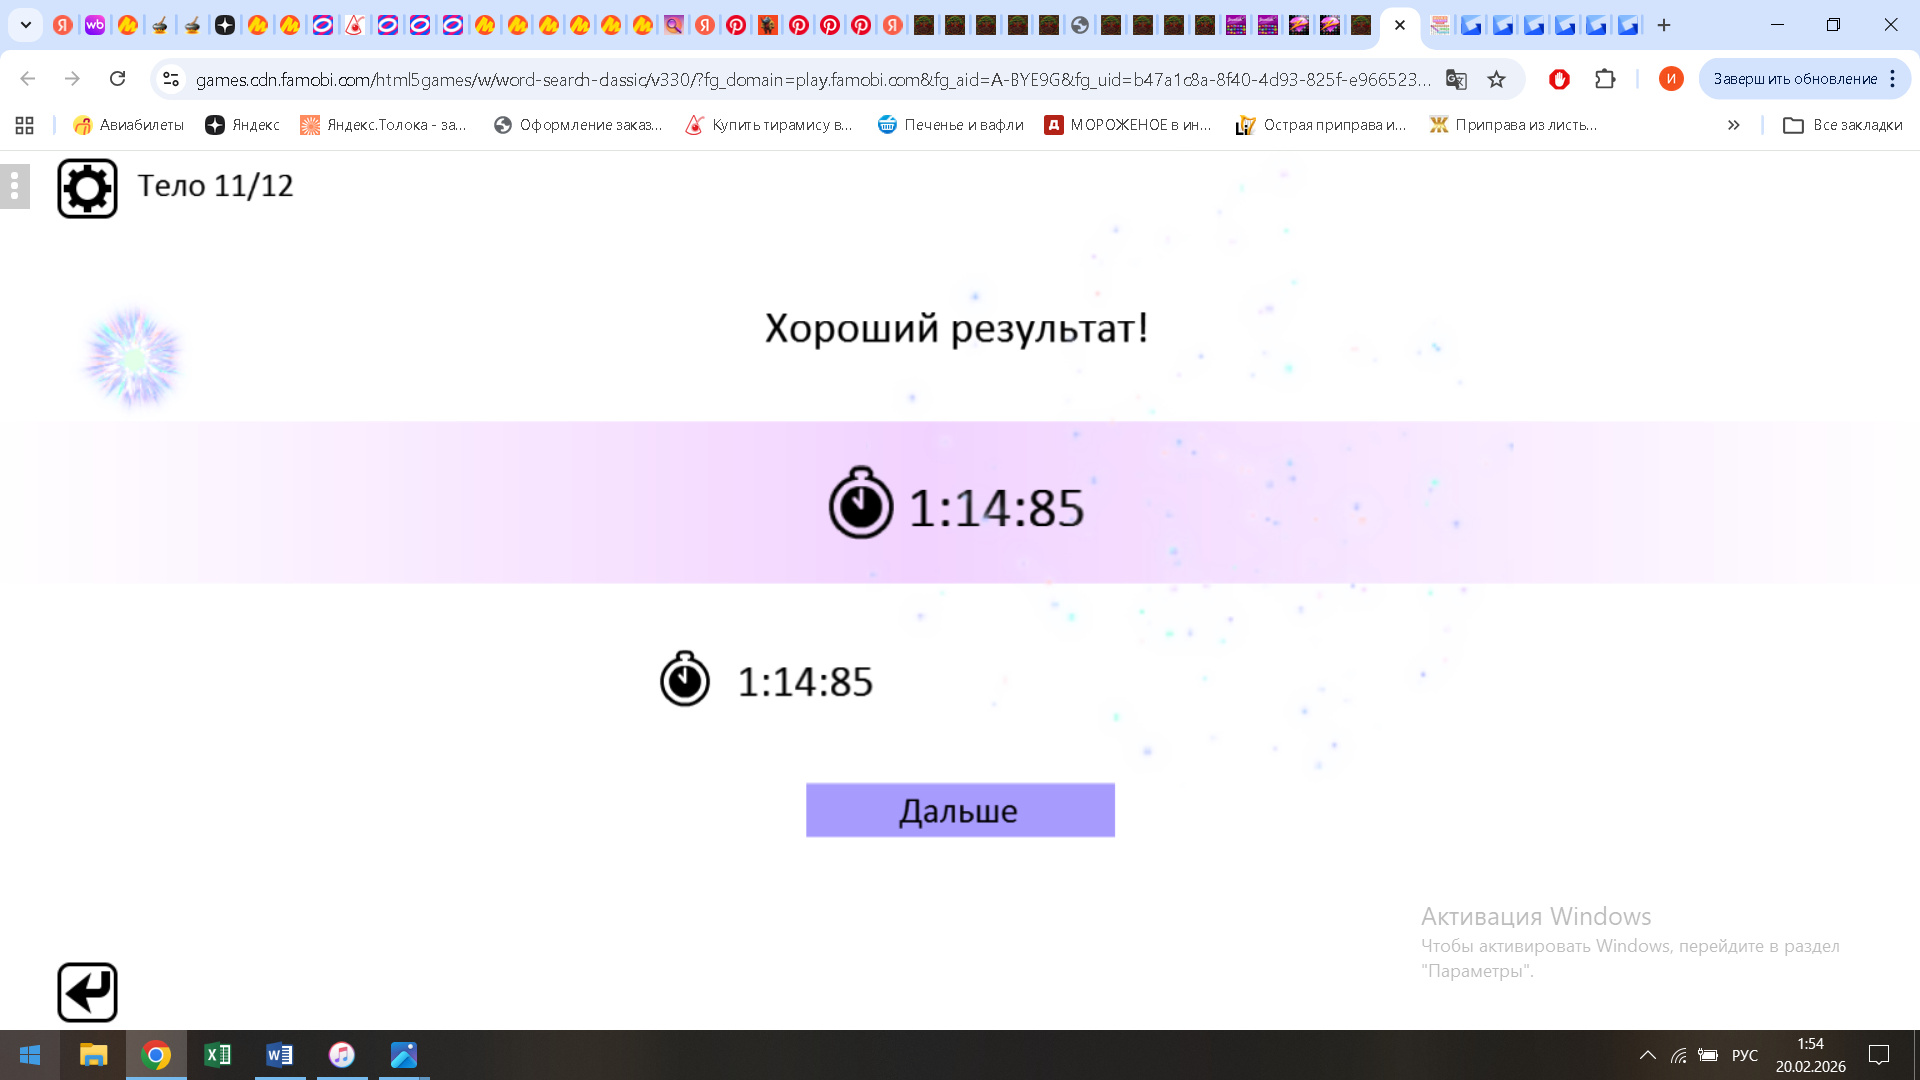This screenshot has width=1920, height=1080.
Task: Switch keyboard layout via РУС indicator
Action: click(x=1744, y=1055)
